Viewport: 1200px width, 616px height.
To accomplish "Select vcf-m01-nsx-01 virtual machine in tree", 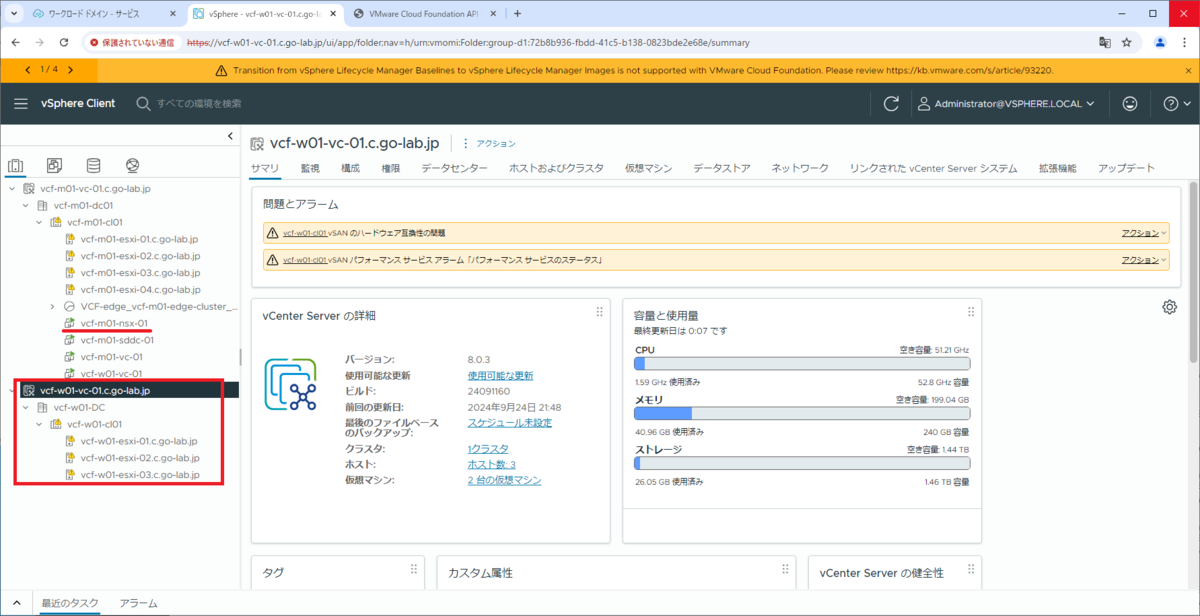I will point(113,323).
